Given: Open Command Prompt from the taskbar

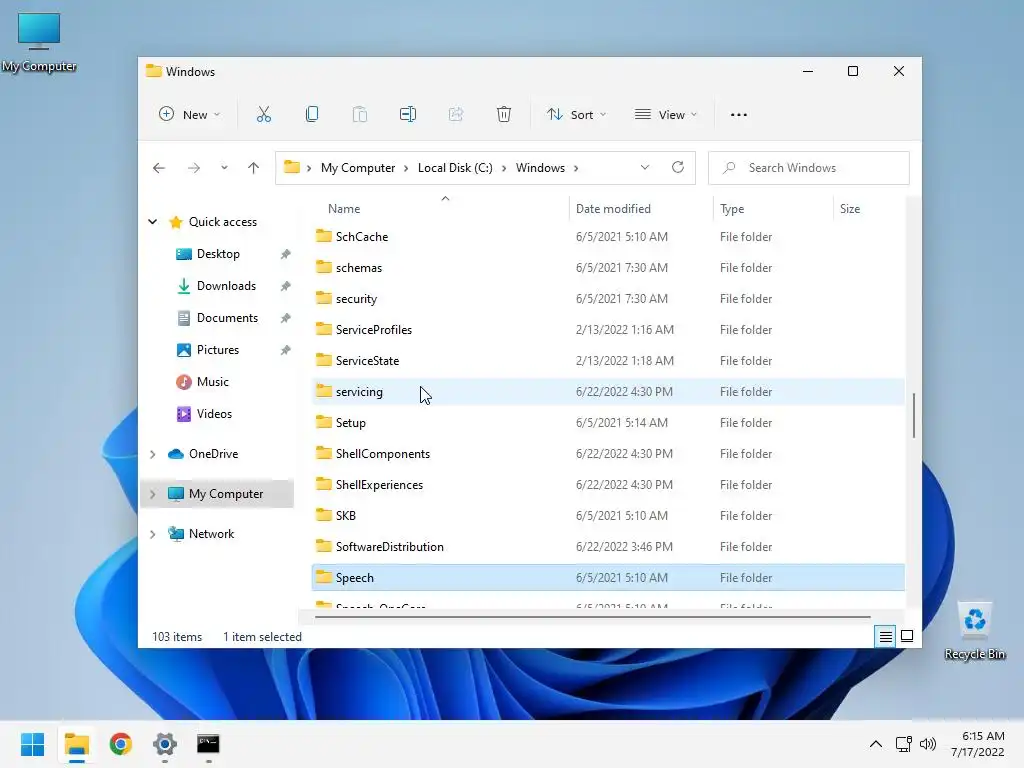Looking at the screenshot, I should (208, 744).
